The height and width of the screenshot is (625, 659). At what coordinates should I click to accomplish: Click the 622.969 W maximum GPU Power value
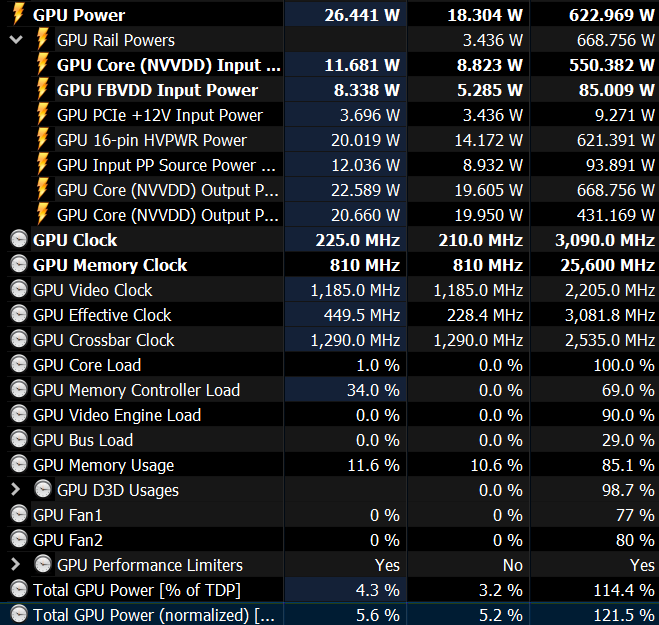612,15
